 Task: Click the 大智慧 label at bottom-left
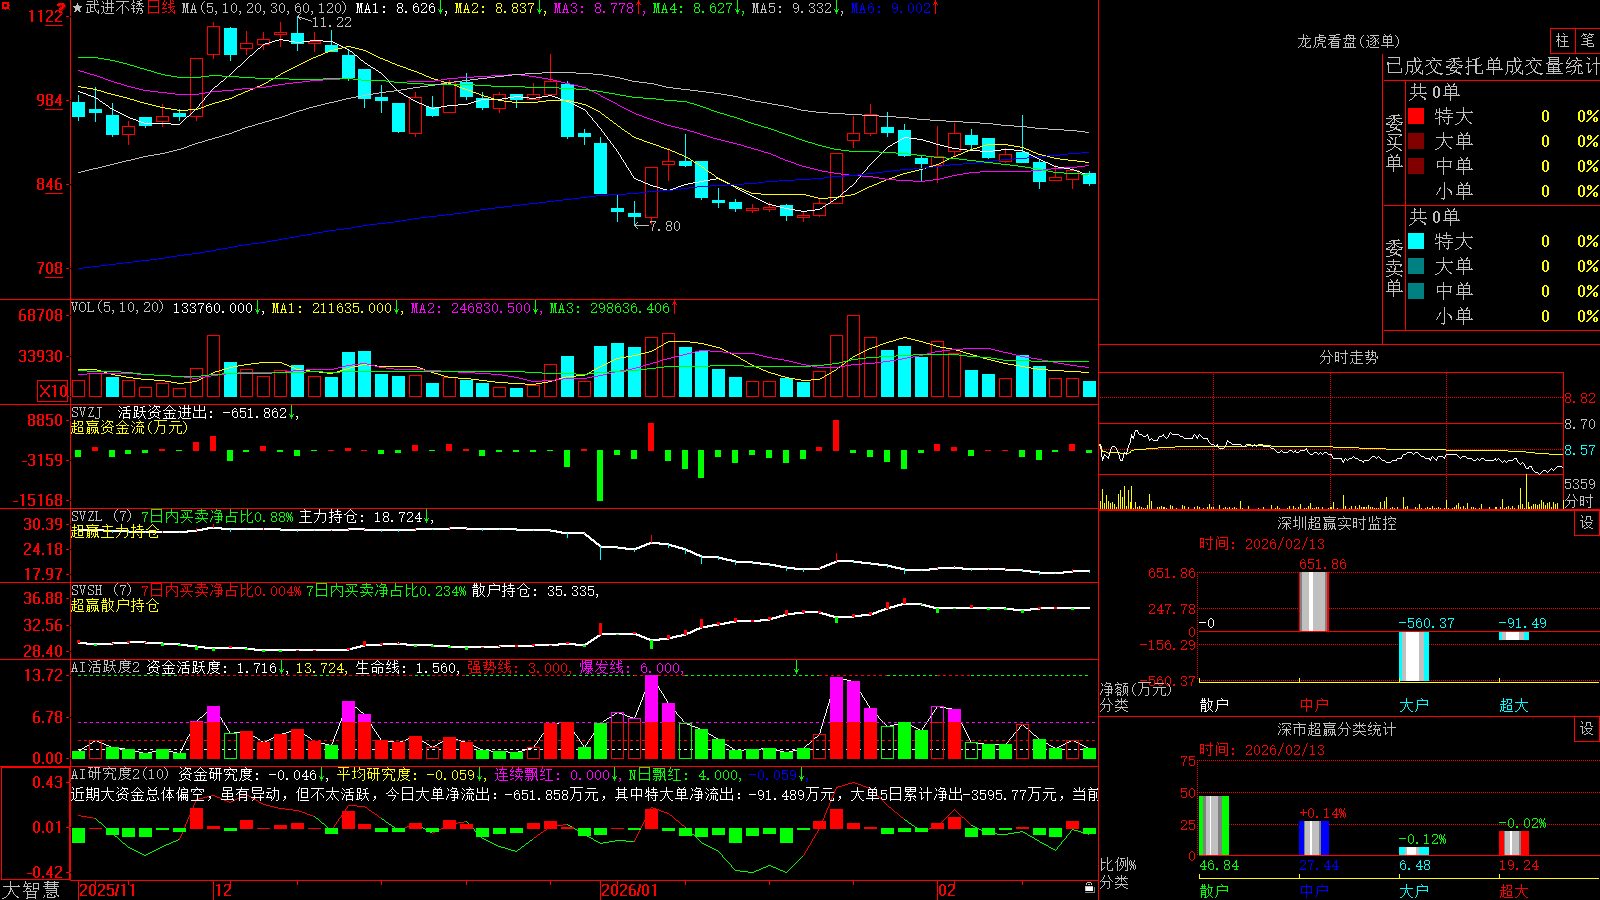(x=31, y=890)
